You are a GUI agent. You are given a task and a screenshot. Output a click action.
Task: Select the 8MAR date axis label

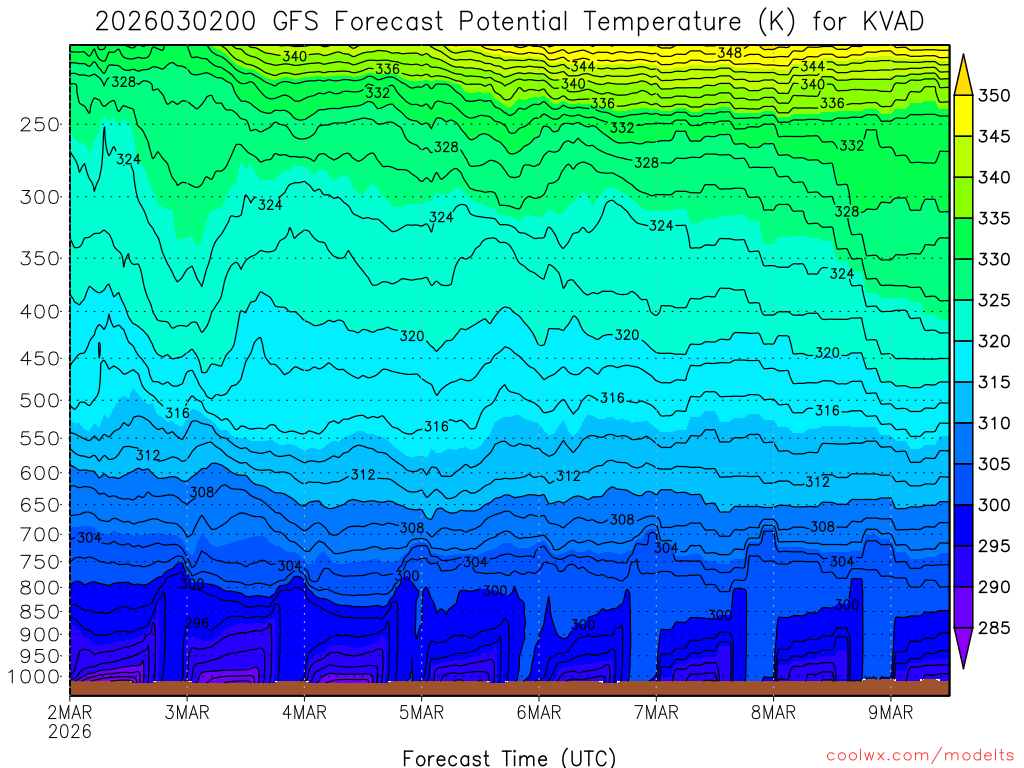click(773, 712)
